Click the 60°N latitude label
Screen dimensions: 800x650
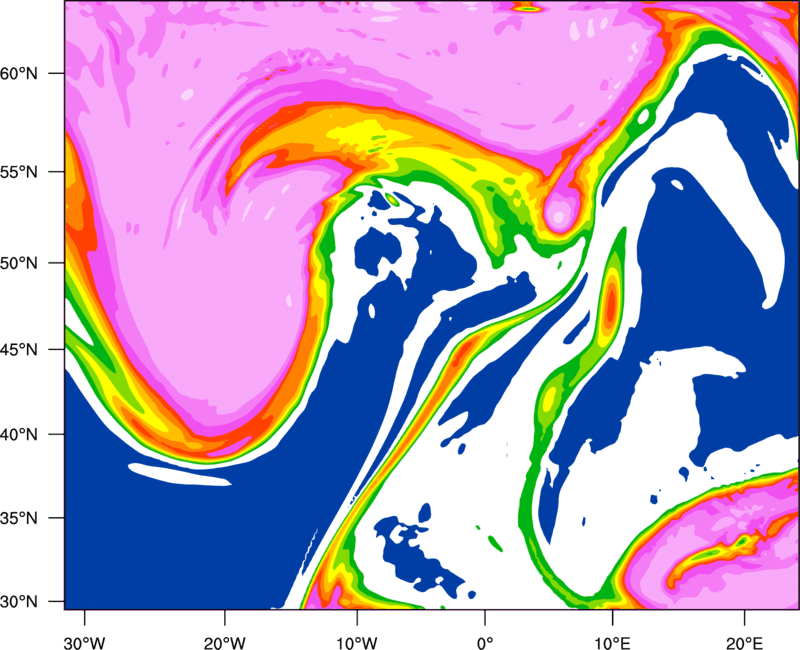coord(19,73)
